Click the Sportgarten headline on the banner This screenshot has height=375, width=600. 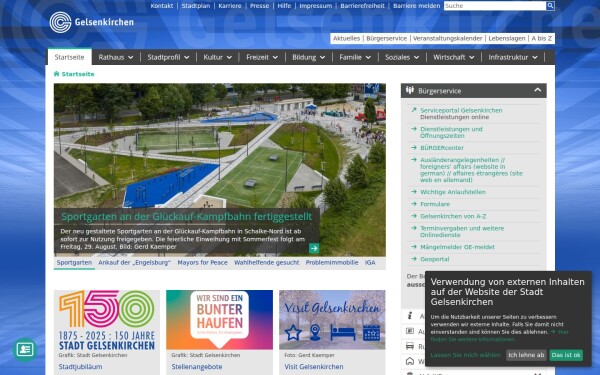(186, 217)
